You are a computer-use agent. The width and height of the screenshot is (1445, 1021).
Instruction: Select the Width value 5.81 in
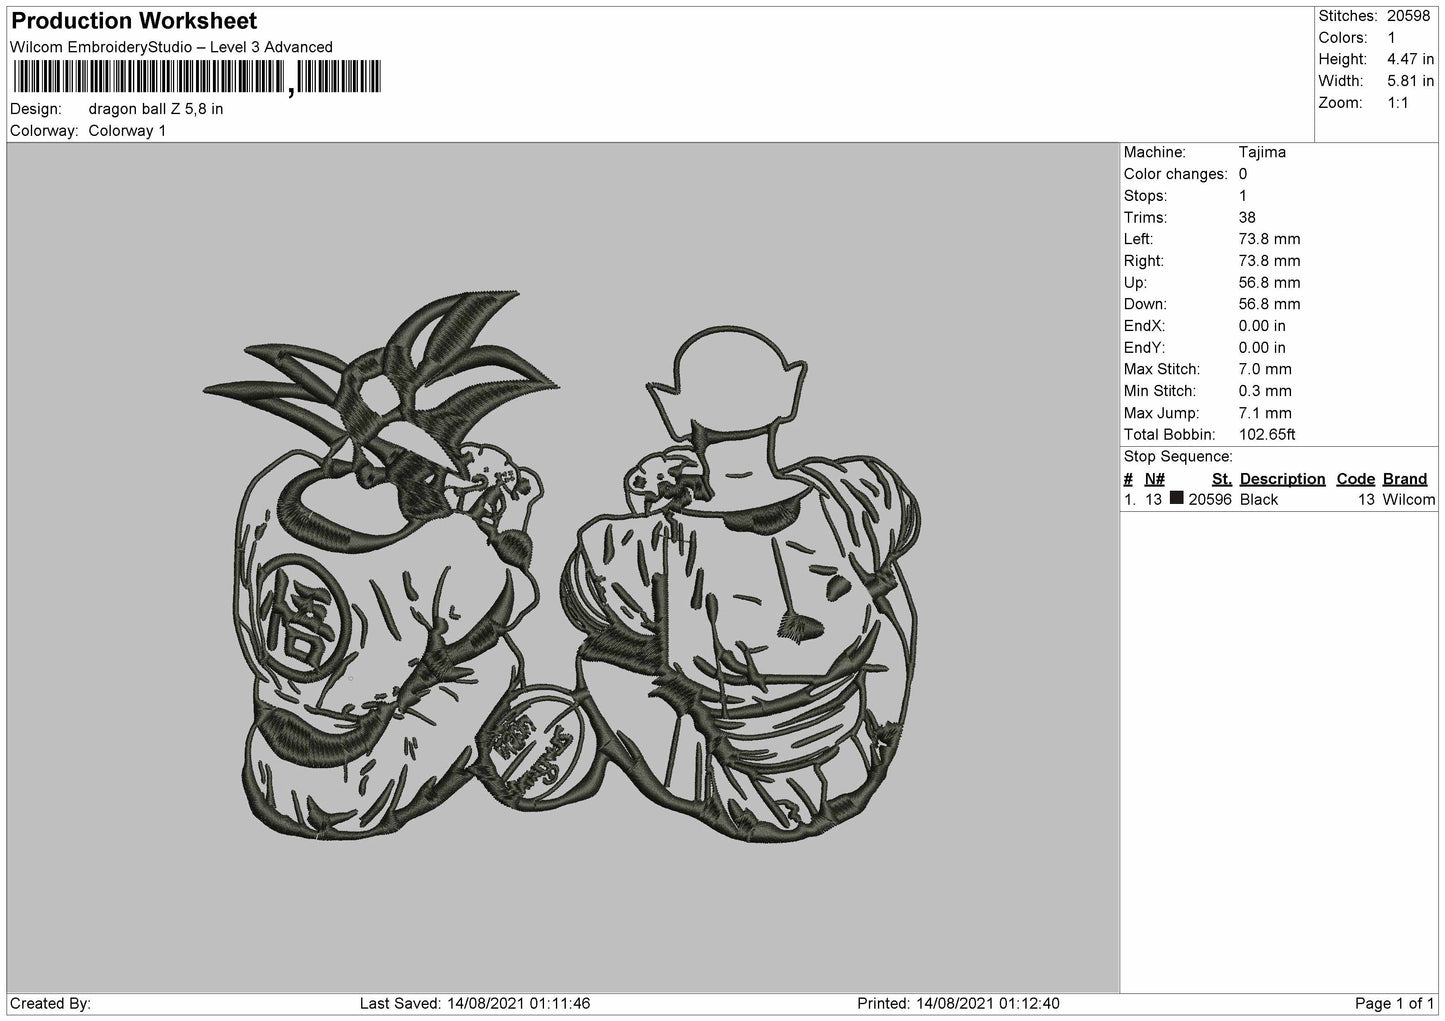[1410, 81]
